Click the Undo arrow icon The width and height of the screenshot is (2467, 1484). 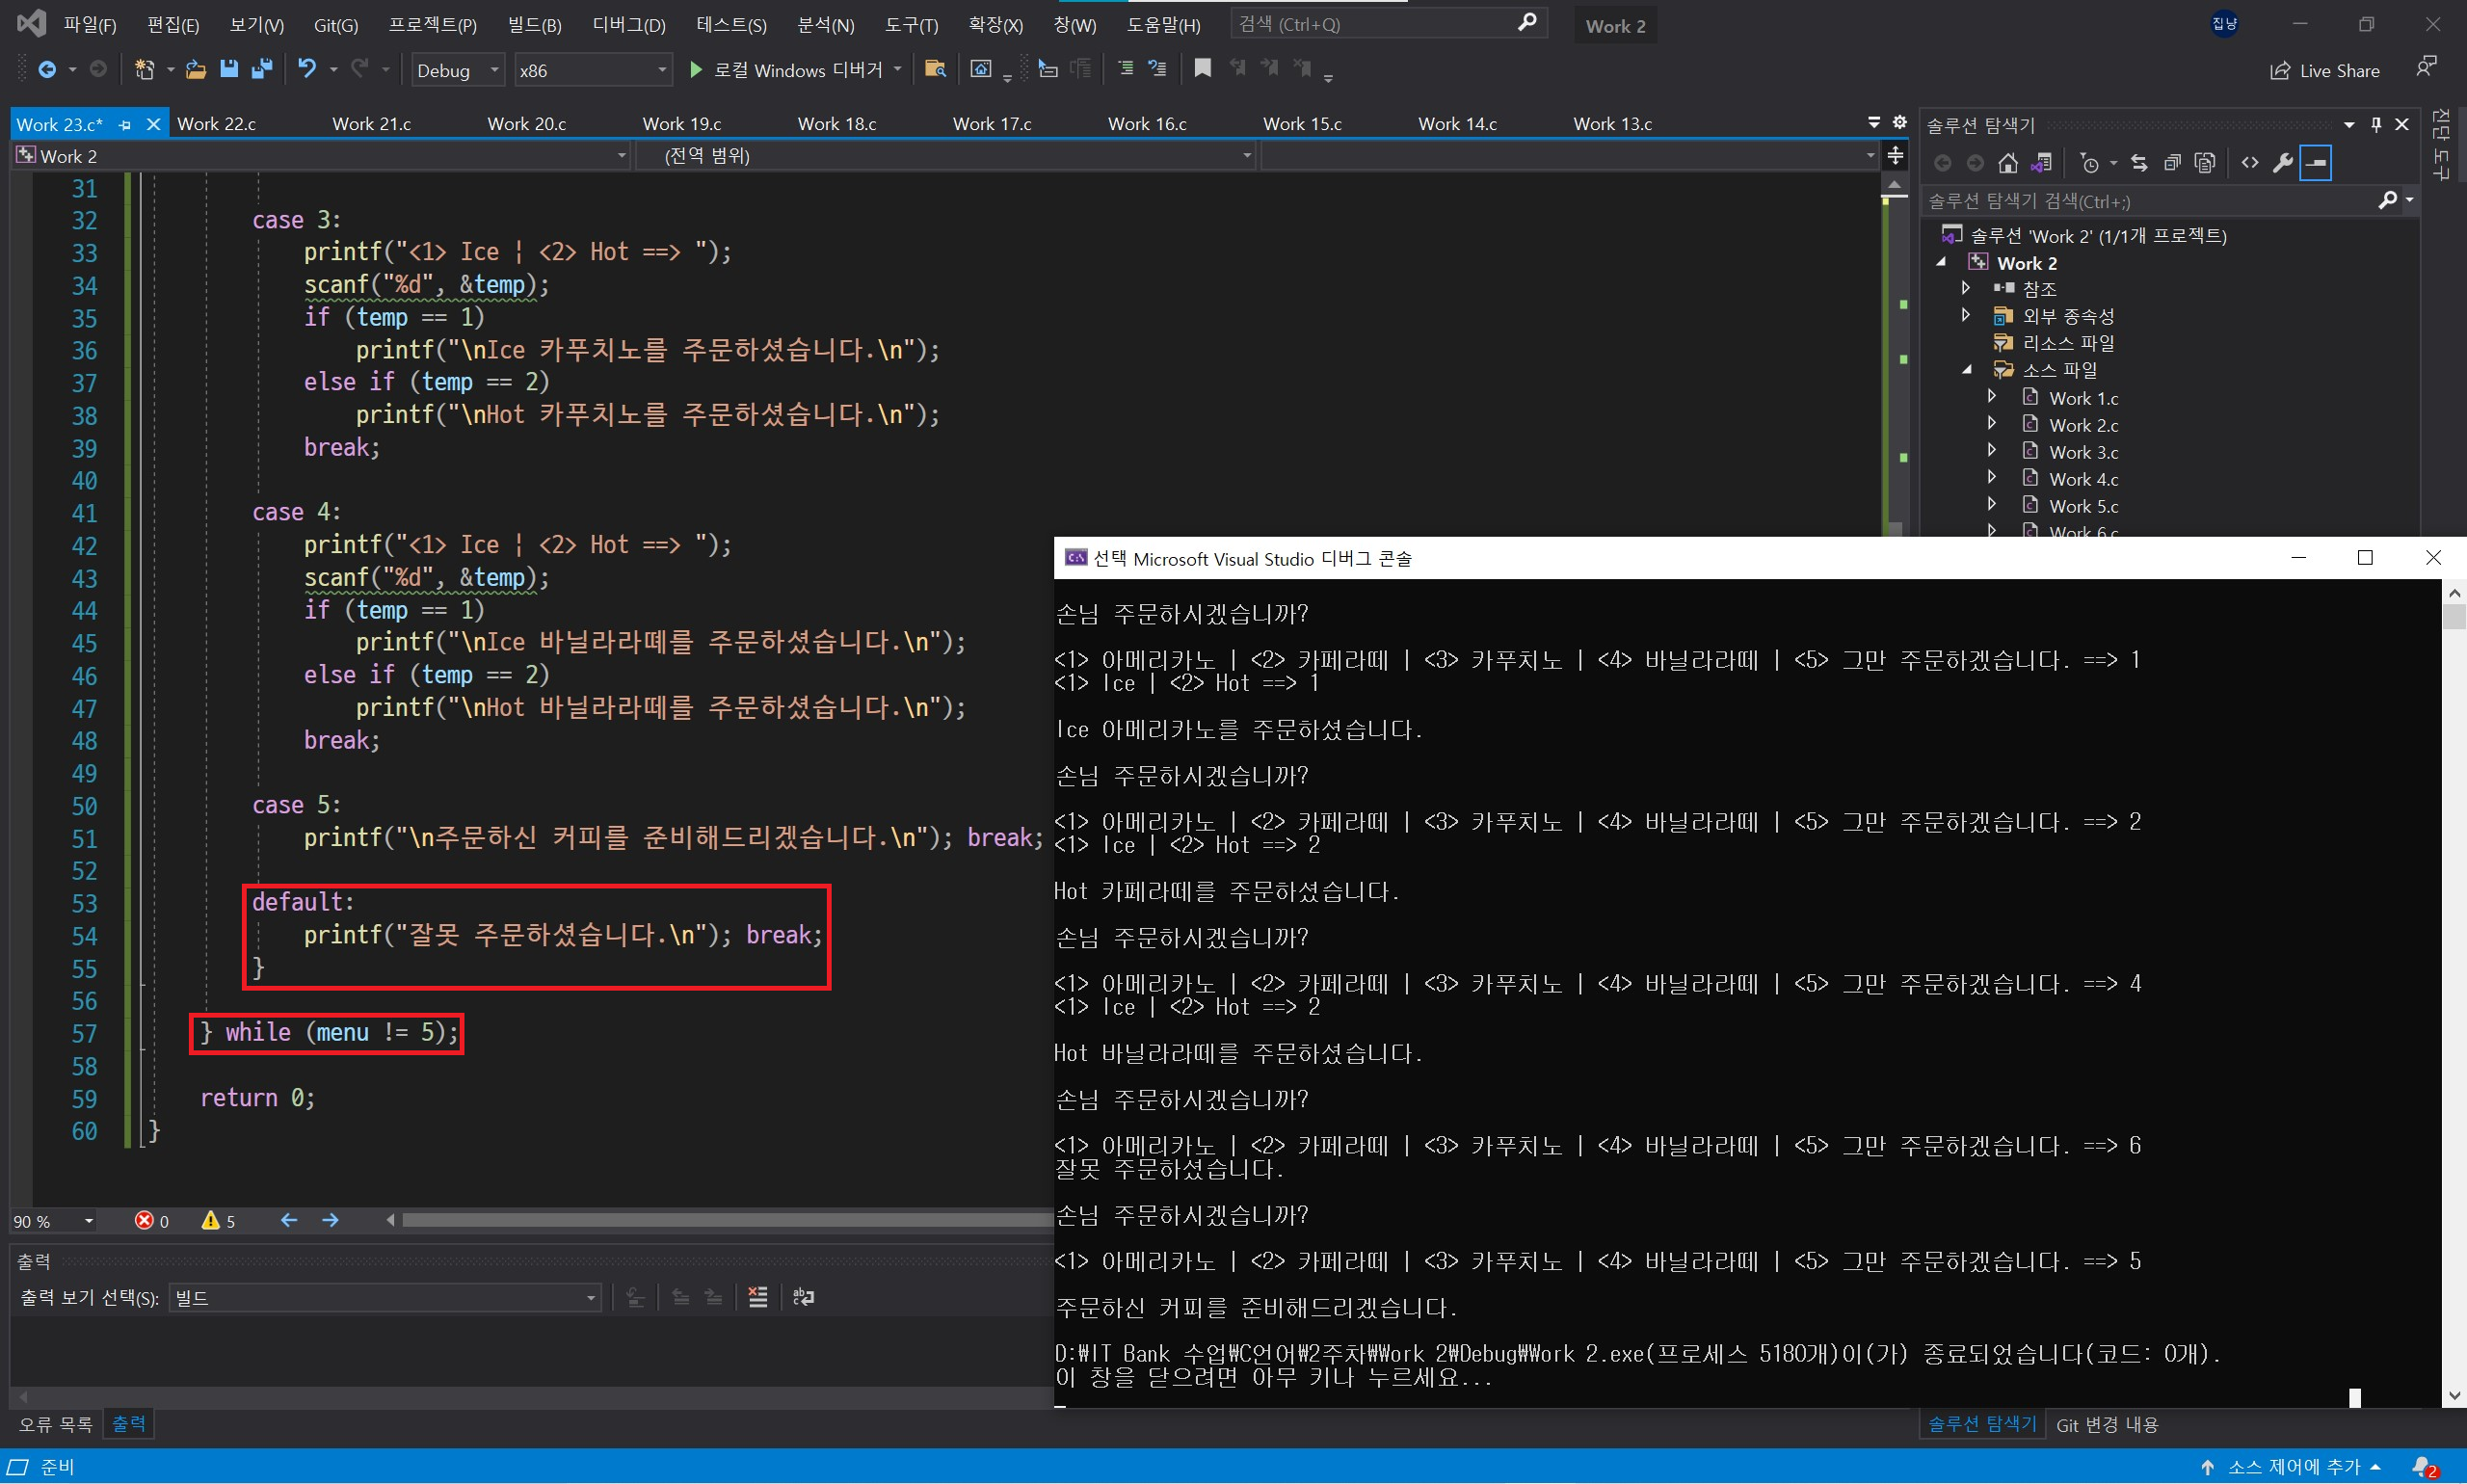point(306,69)
